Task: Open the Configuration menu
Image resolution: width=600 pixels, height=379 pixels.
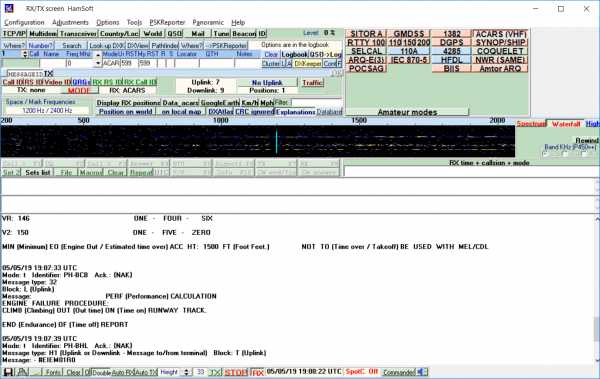Action: pyautogui.click(x=24, y=23)
